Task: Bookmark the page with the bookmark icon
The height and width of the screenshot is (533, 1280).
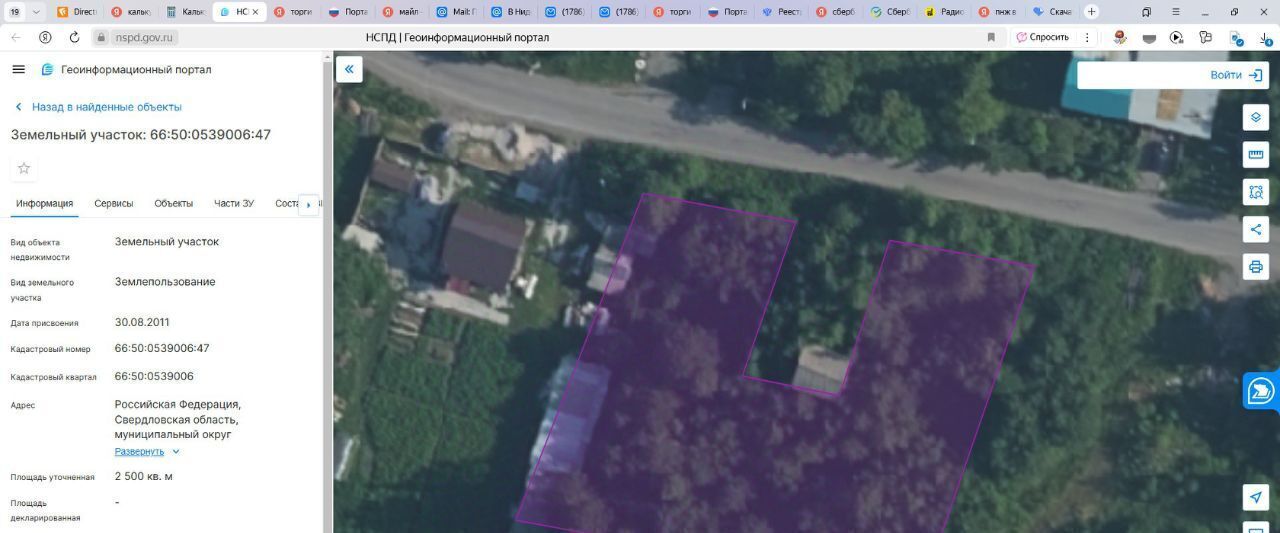Action: tap(991, 37)
